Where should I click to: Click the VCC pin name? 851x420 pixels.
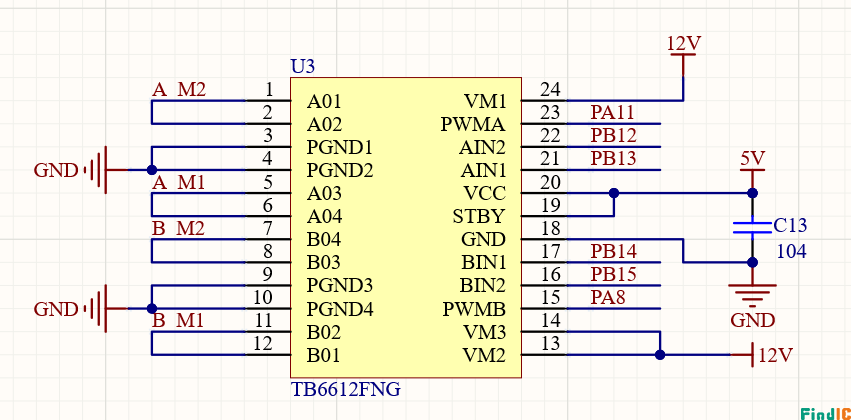[485, 194]
